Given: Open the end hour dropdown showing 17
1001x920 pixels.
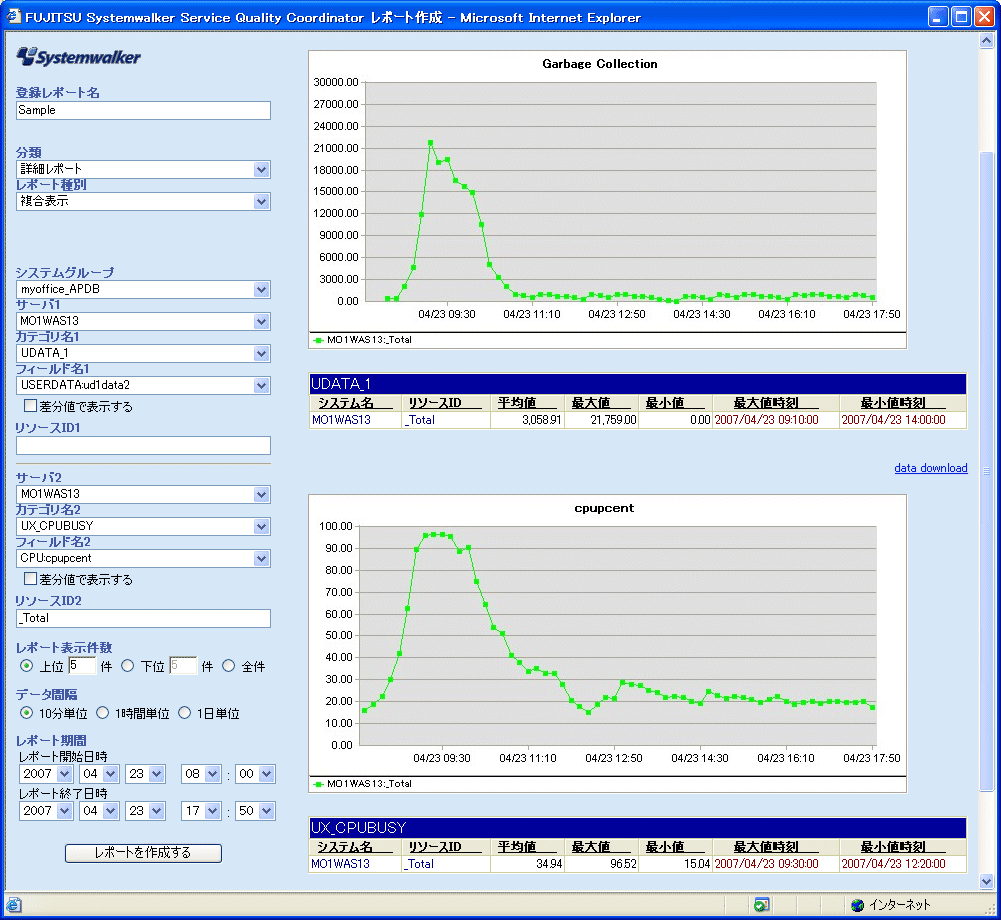Looking at the screenshot, I should [201, 811].
